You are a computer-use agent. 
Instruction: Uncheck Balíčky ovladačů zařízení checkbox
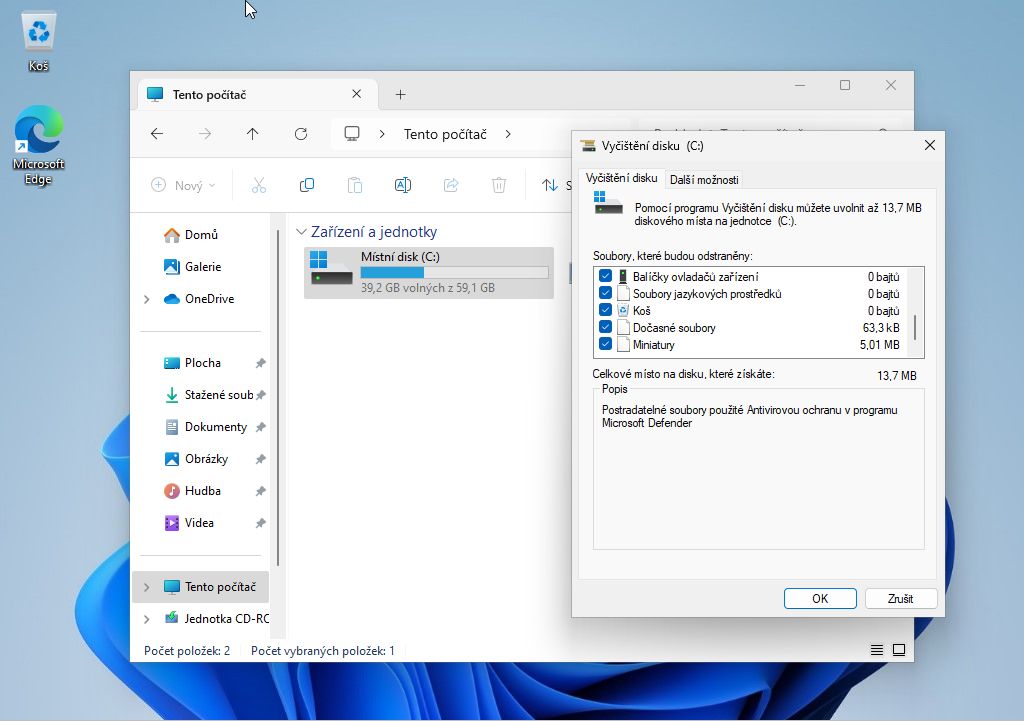(x=605, y=277)
